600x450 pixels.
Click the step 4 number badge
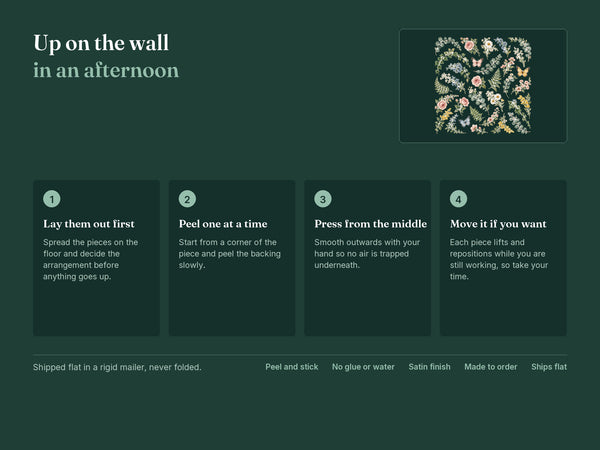pos(458,199)
